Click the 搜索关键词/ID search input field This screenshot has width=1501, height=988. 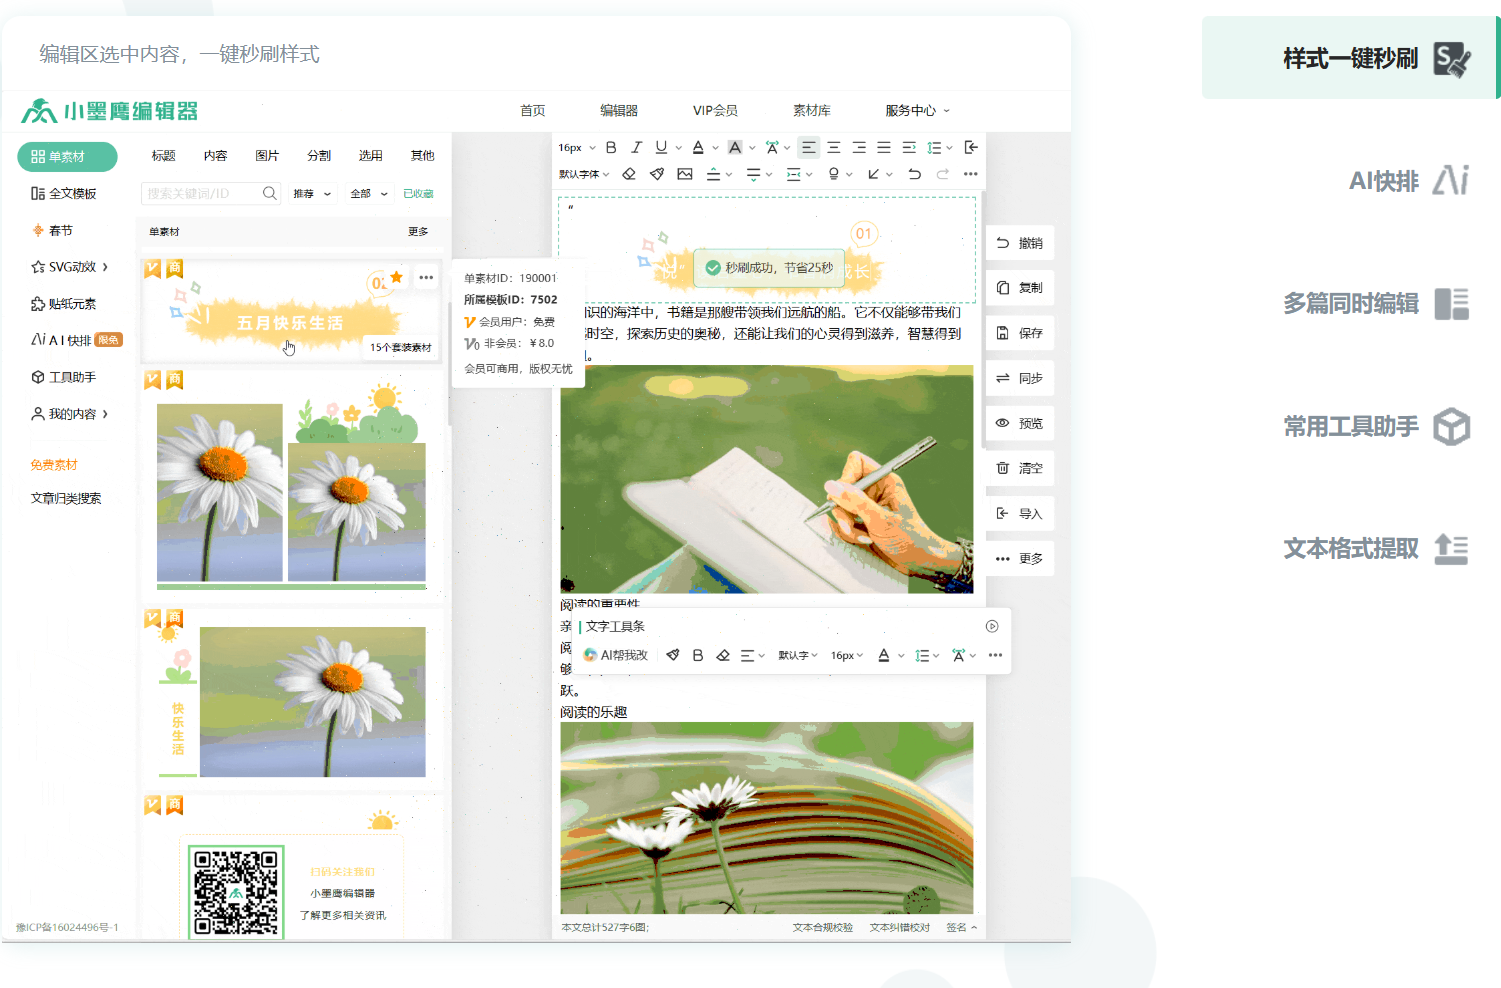pyautogui.click(x=200, y=193)
